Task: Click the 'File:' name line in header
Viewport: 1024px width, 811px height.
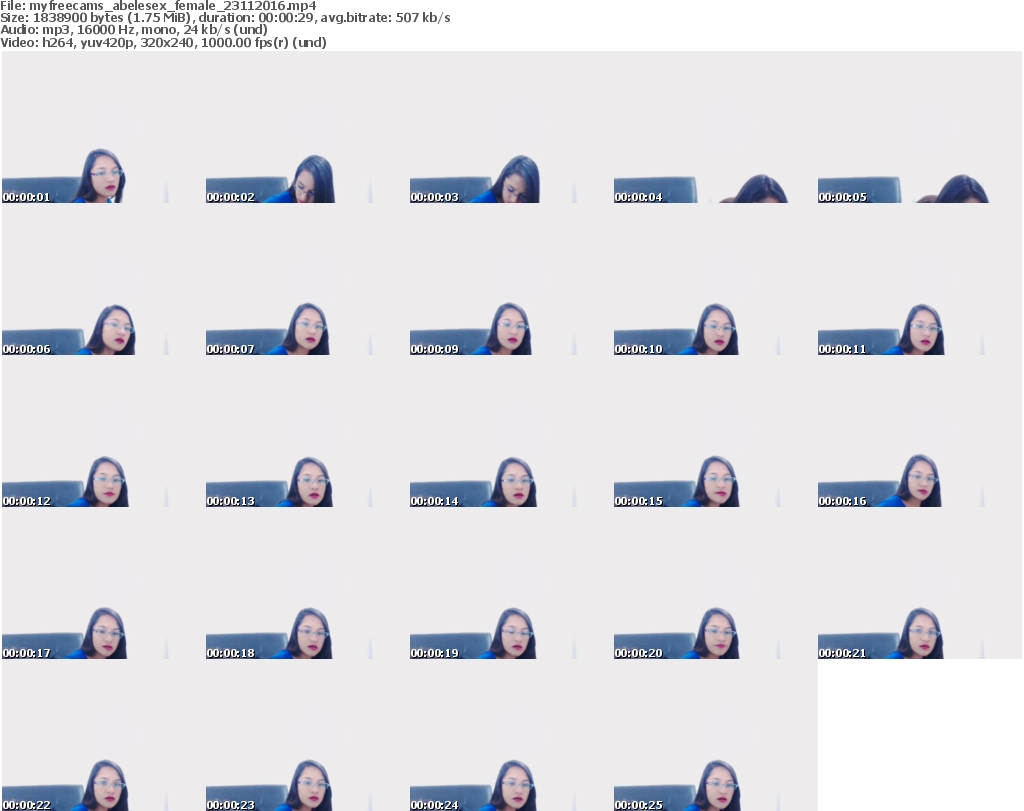Action: point(158,6)
